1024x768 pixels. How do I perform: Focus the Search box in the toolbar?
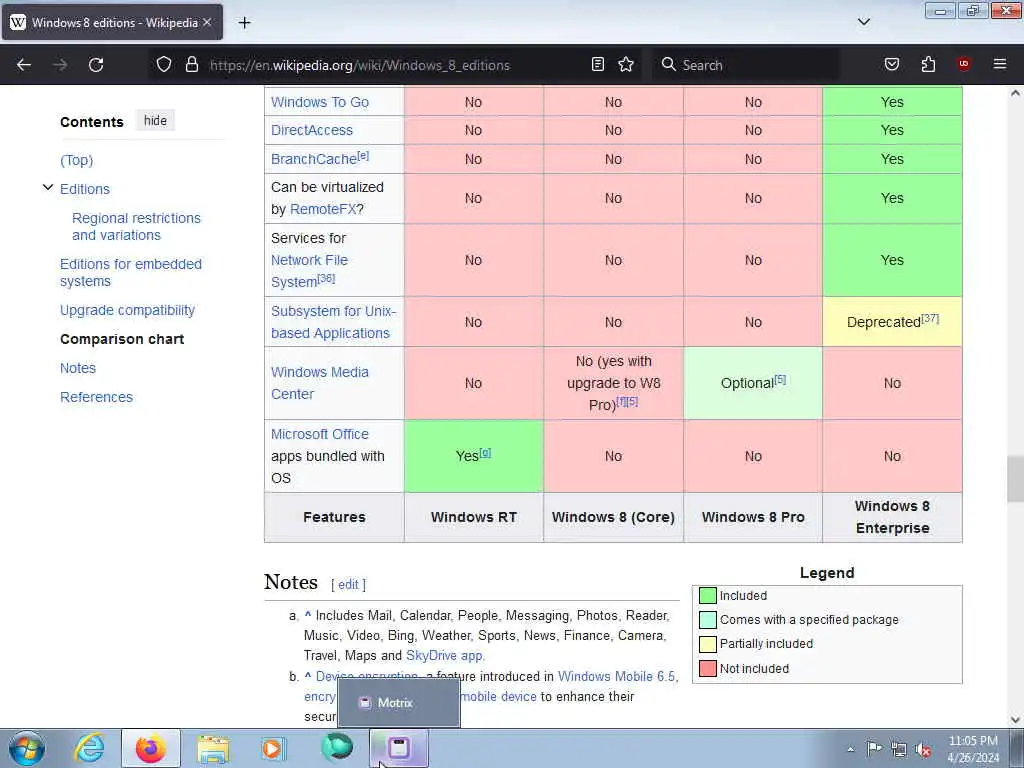pyautogui.click(x=748, y=65)
